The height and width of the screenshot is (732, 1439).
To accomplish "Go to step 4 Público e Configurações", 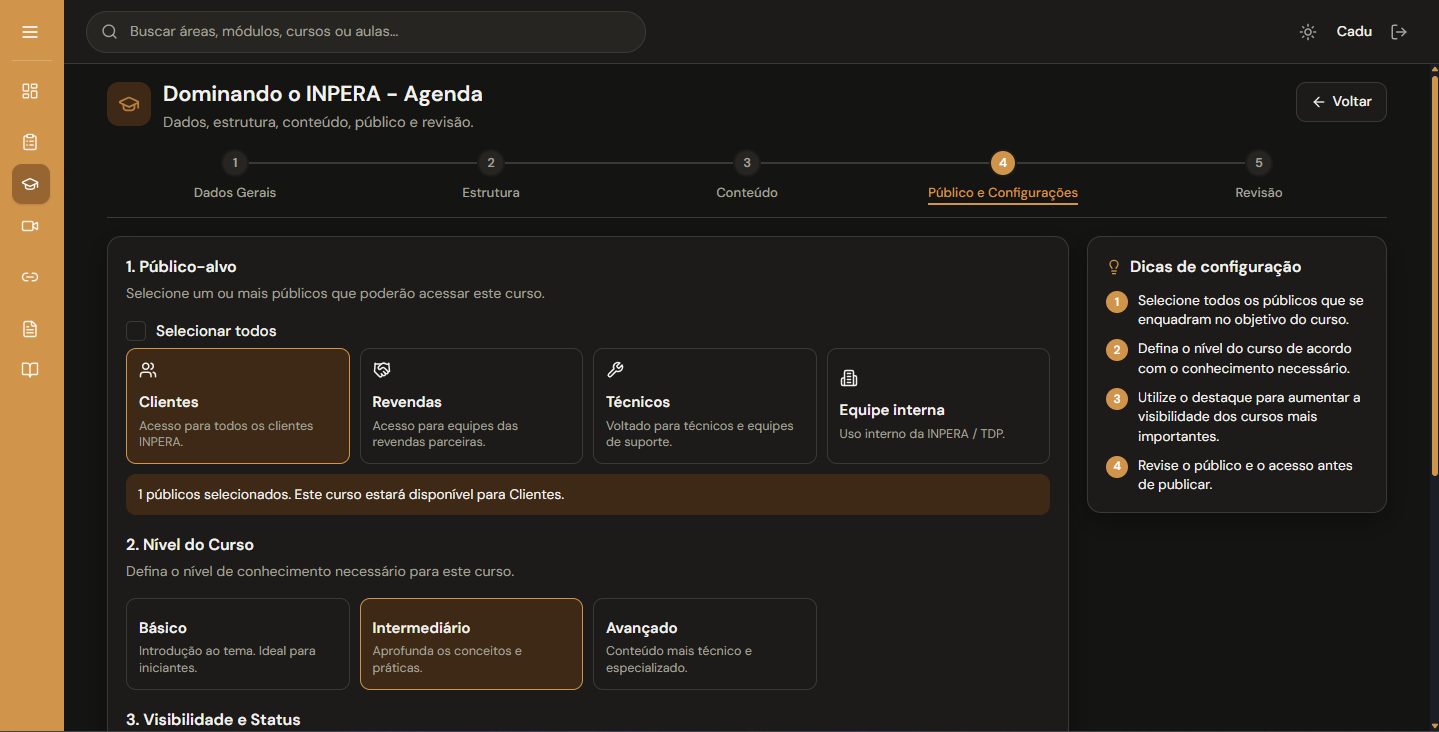I will point(1003,176).
